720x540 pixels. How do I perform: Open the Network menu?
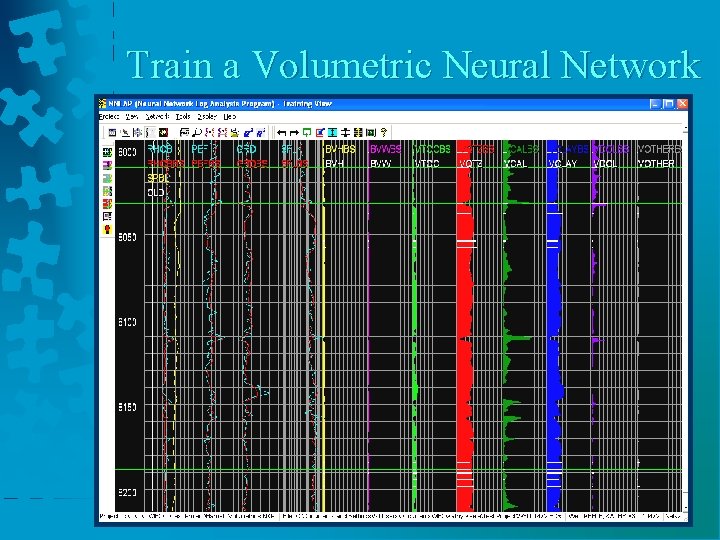click(x=158, y=117)
